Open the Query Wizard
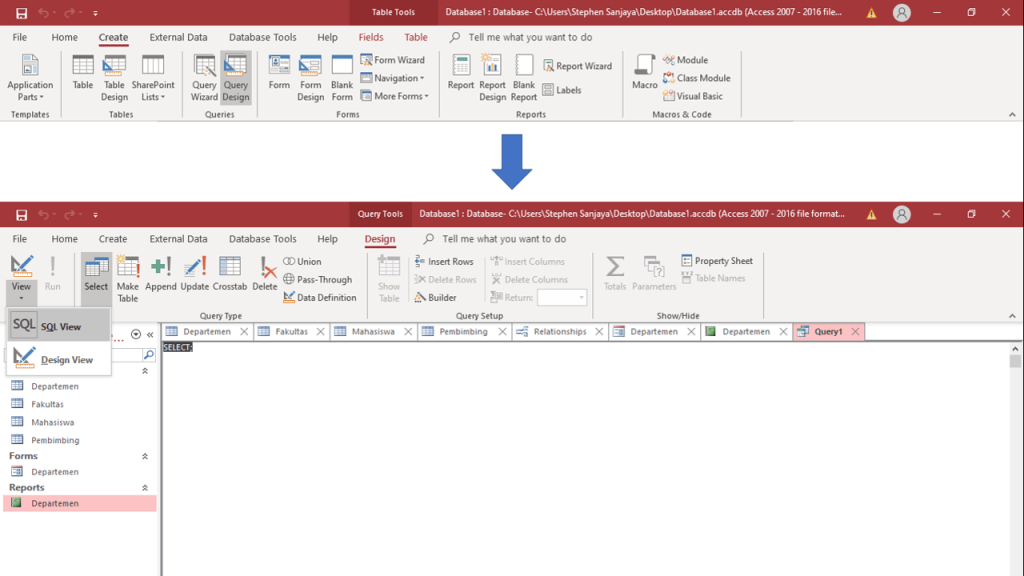 (204, 78)
